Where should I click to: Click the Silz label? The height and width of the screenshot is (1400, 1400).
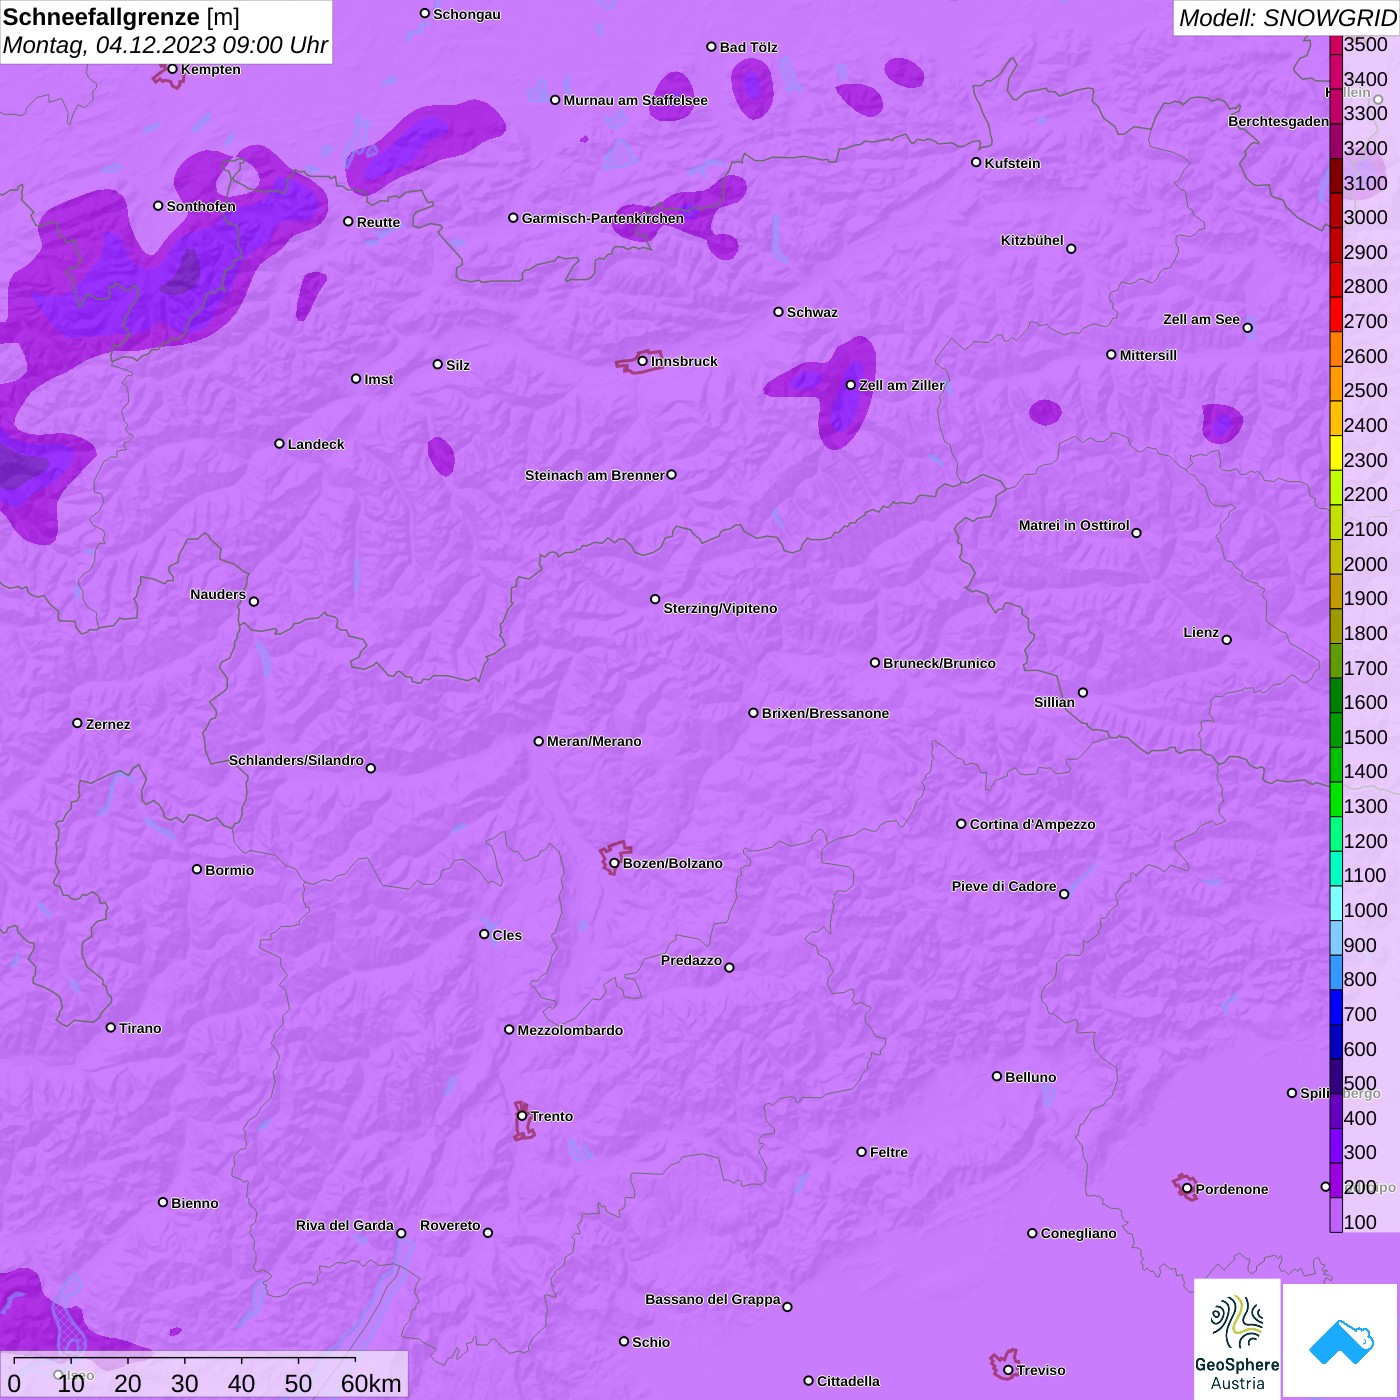click(458, 365)
